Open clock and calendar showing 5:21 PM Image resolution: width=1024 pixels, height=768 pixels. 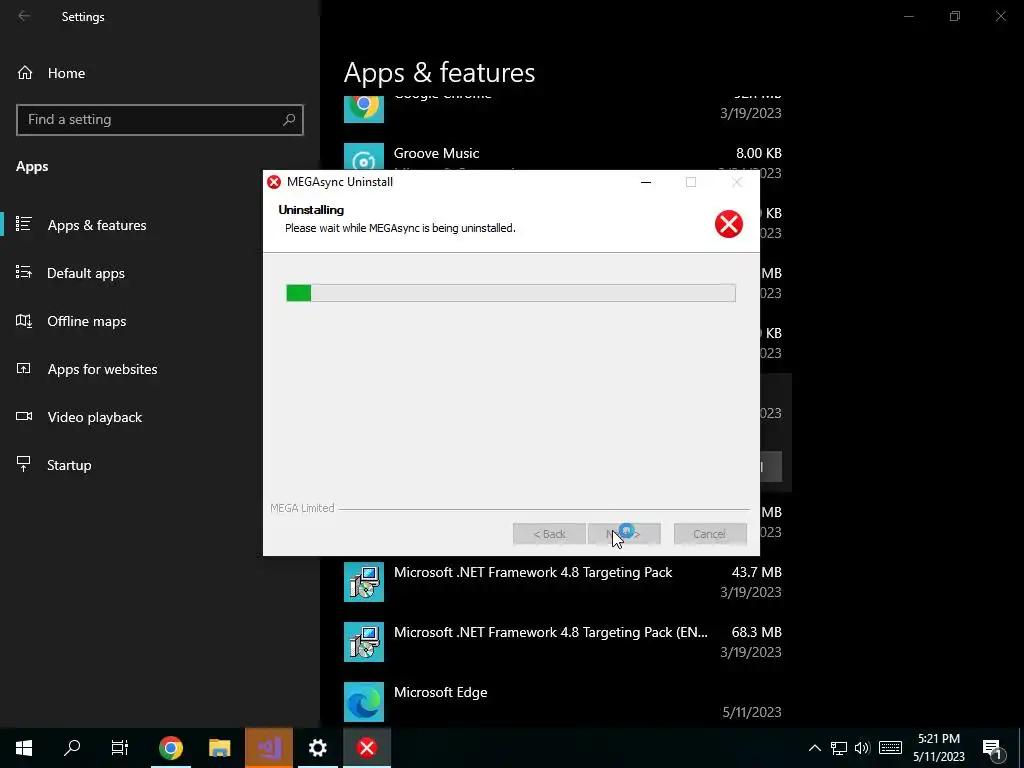(939, 748)
